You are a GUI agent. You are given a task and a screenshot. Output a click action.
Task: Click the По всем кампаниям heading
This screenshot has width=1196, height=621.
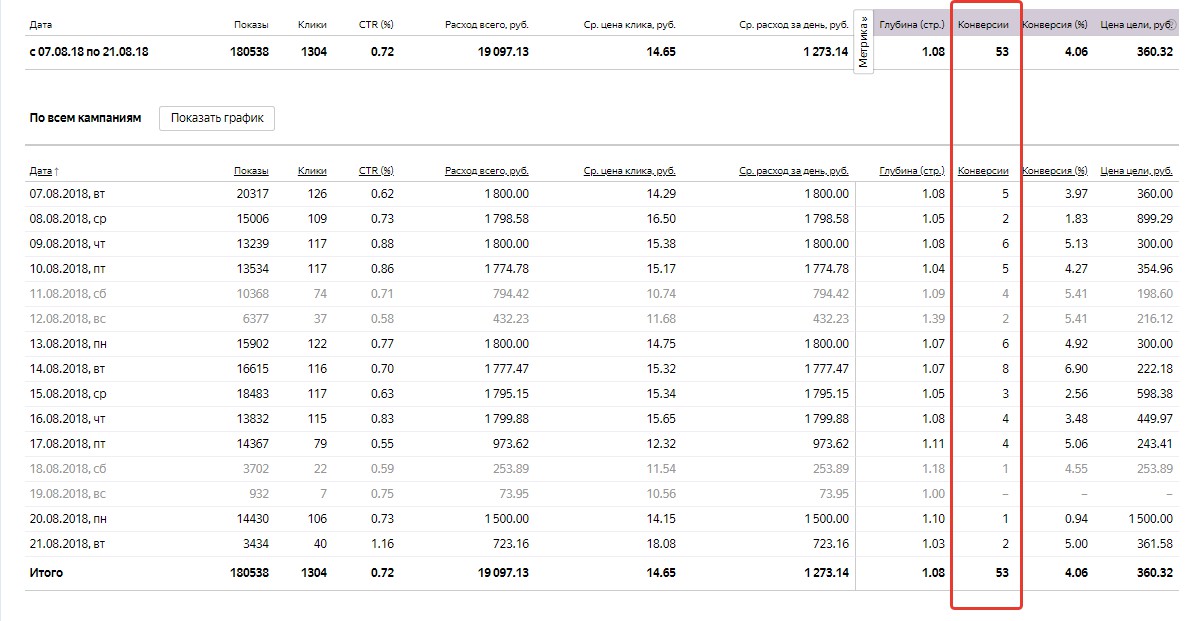click(x=85, y=118)
